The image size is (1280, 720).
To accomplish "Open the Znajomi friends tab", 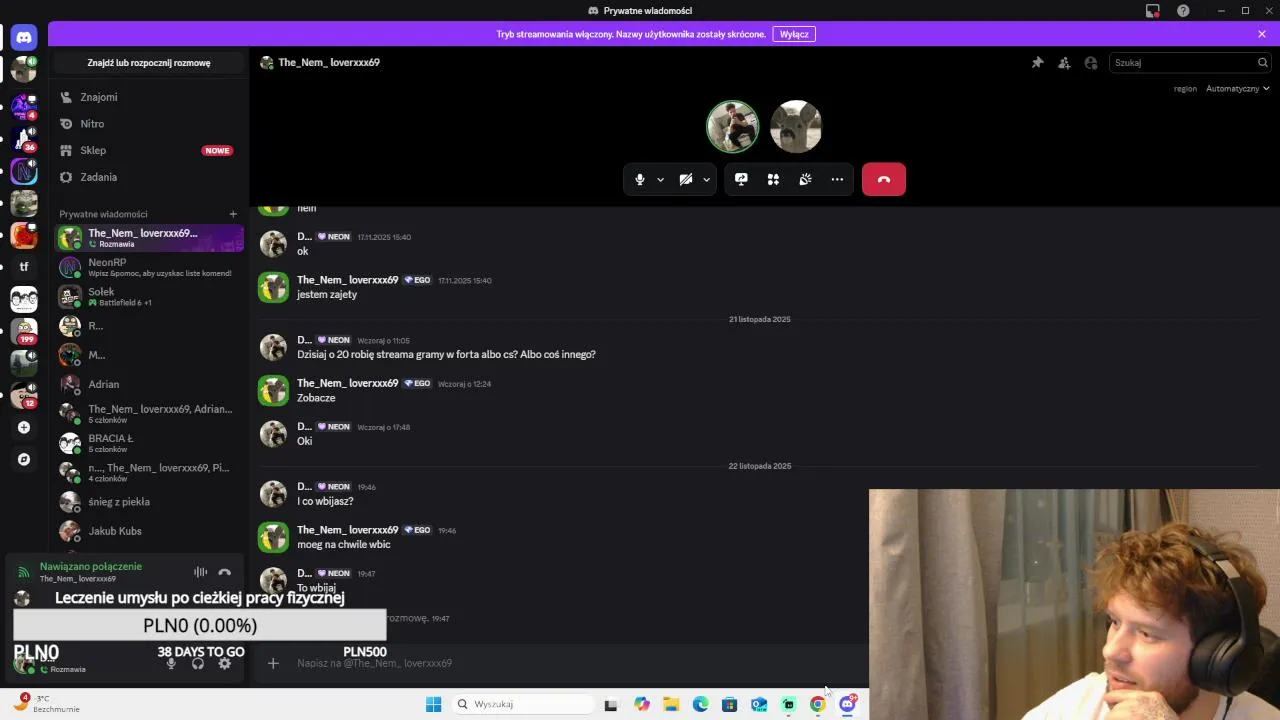I will pyautogui.click(x=149, y=97).
